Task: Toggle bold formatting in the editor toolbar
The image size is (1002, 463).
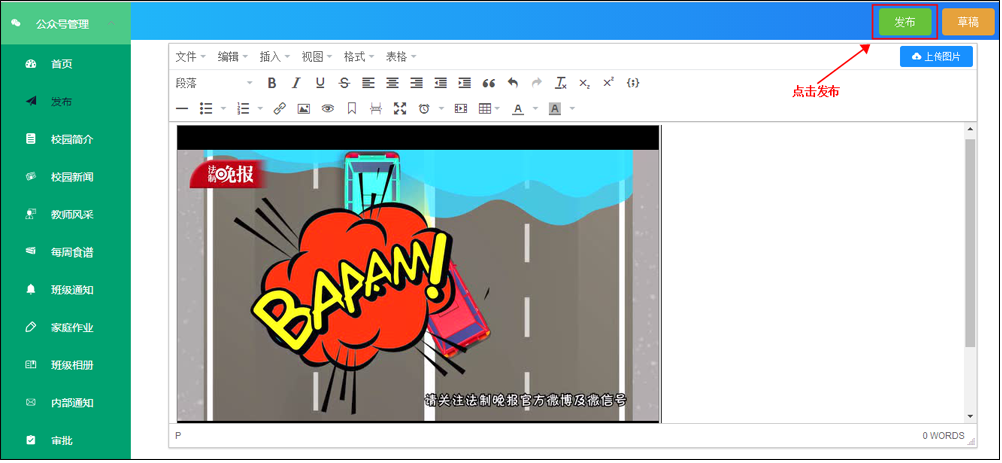Action: [x=270, y=83]
